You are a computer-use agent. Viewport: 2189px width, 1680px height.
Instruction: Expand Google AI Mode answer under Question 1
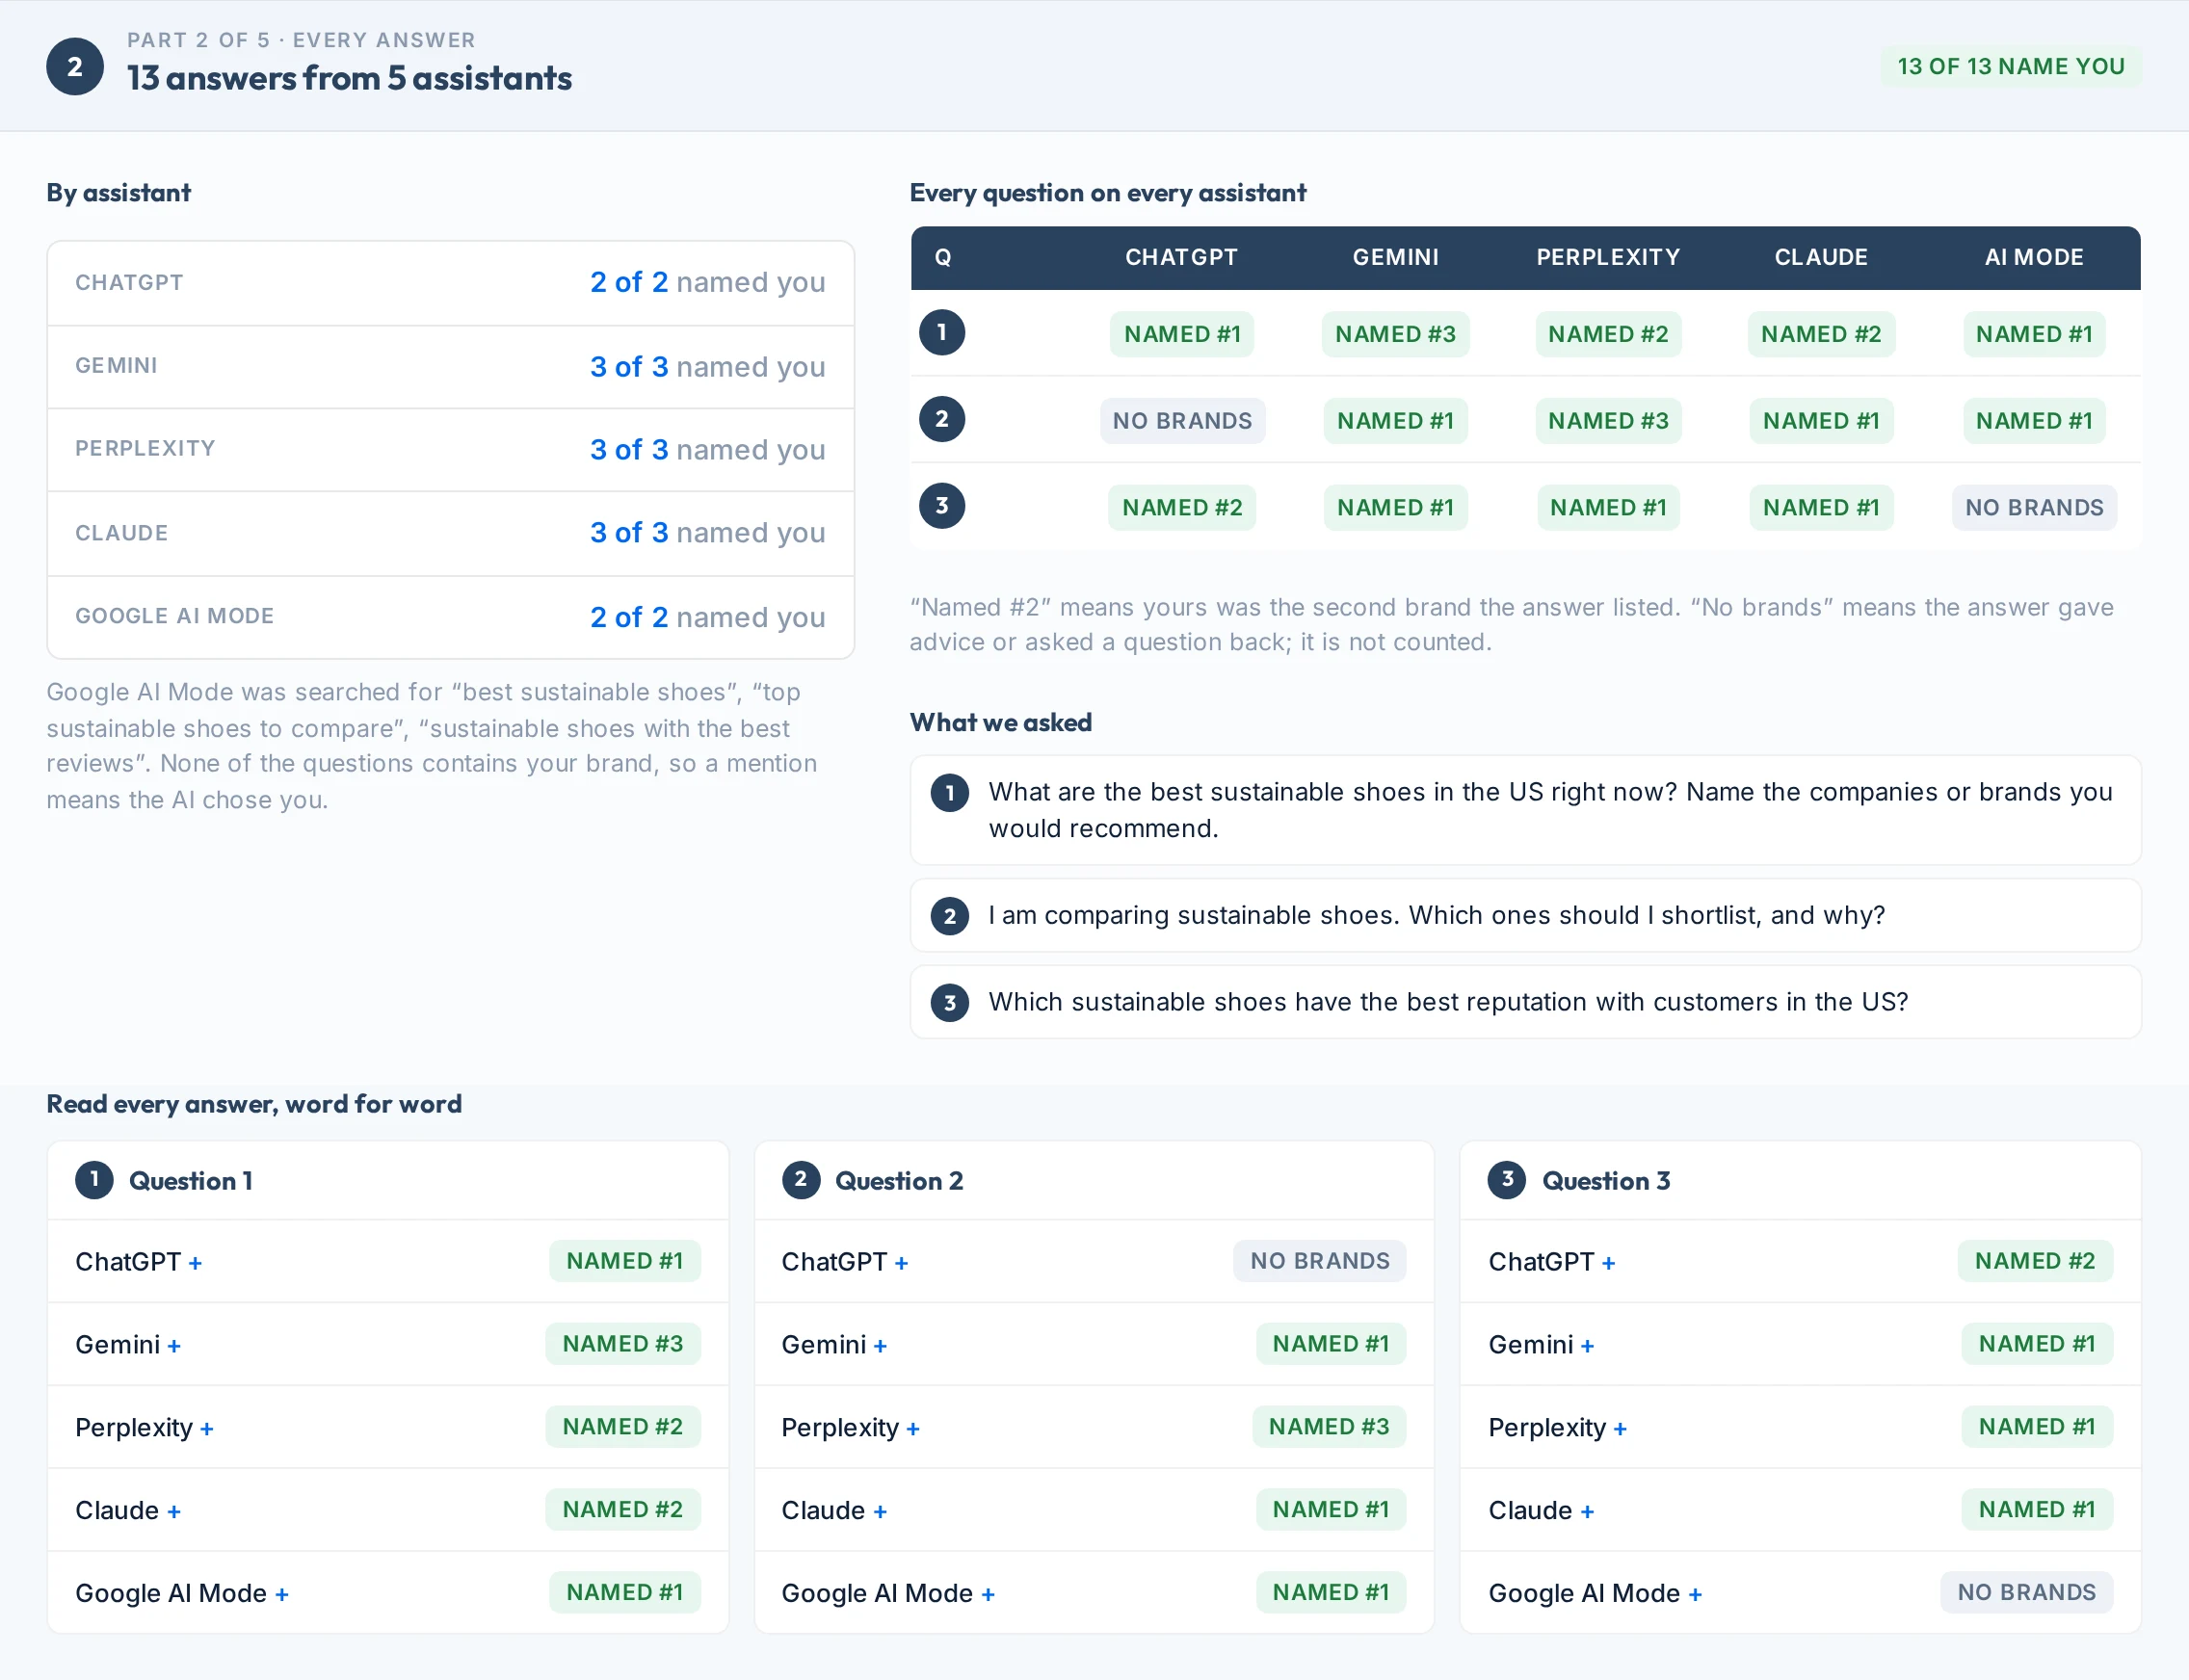(x=388, y=1594)
